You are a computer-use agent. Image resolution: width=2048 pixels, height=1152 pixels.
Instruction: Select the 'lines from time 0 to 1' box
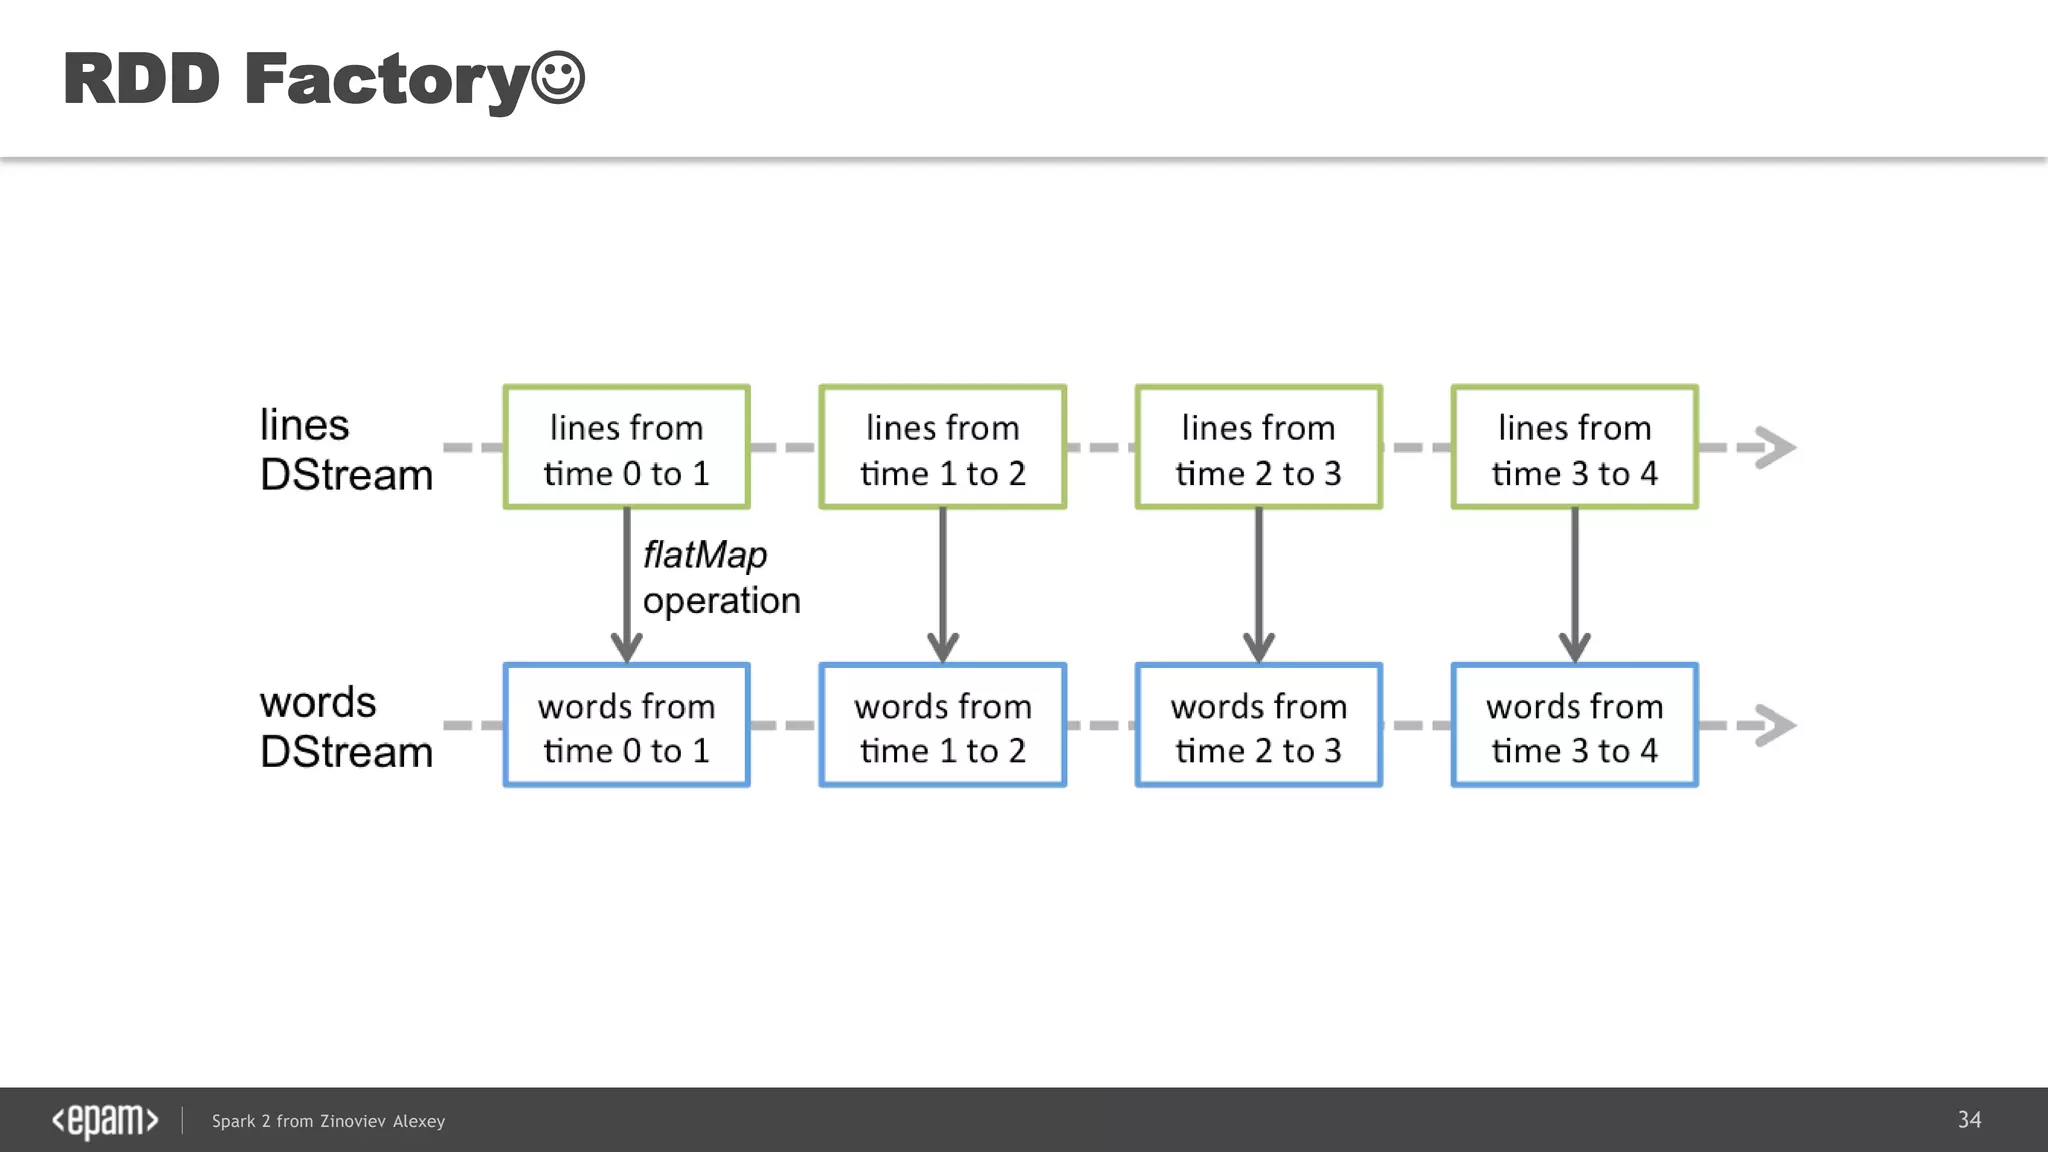[x=627, y=448]
